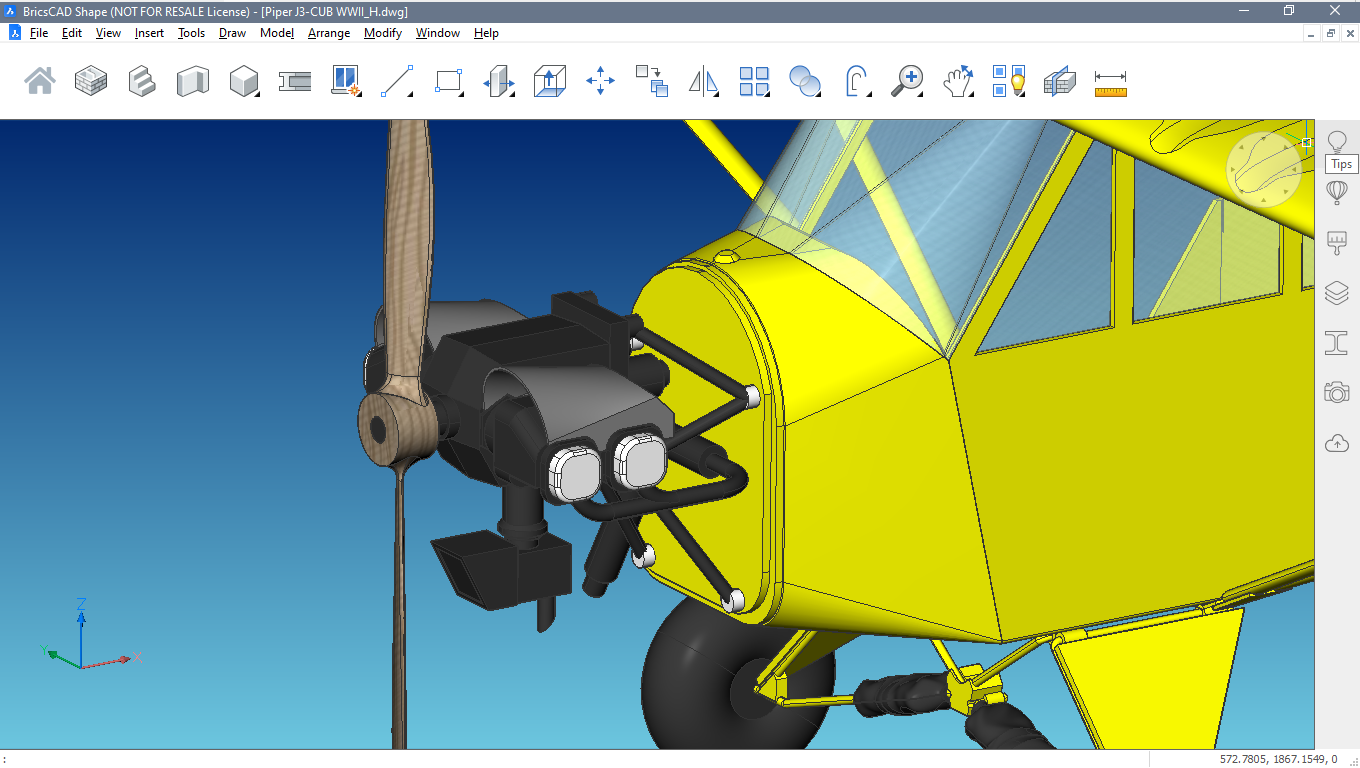Screen dimensions: 1360x768
Task: Select the brick Wall tool
Action: pyautogui.click(x=91, y=81)
